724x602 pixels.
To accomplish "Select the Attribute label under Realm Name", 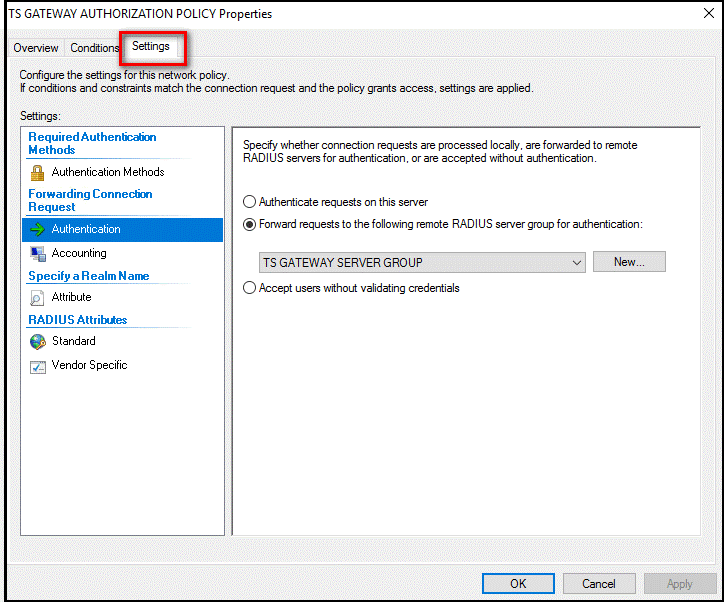I will point(72,297).
